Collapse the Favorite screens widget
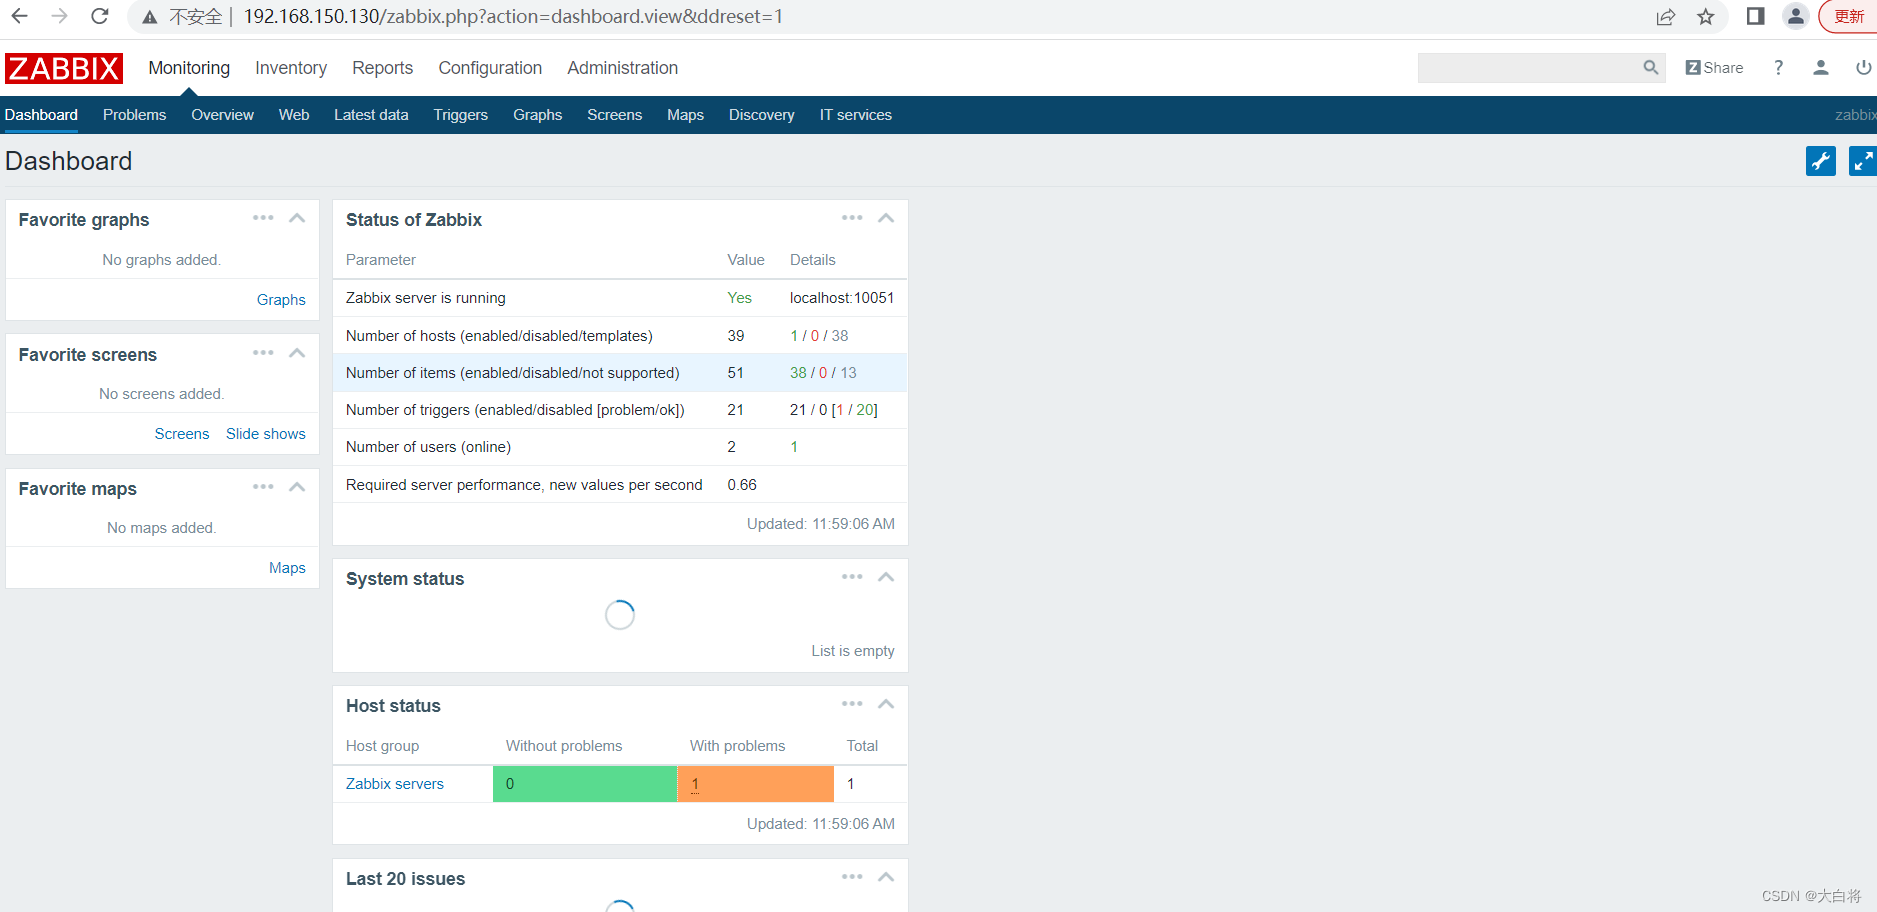Image resolution: width=1877 pixels, height=912 pixels. [x=297, y=353]
